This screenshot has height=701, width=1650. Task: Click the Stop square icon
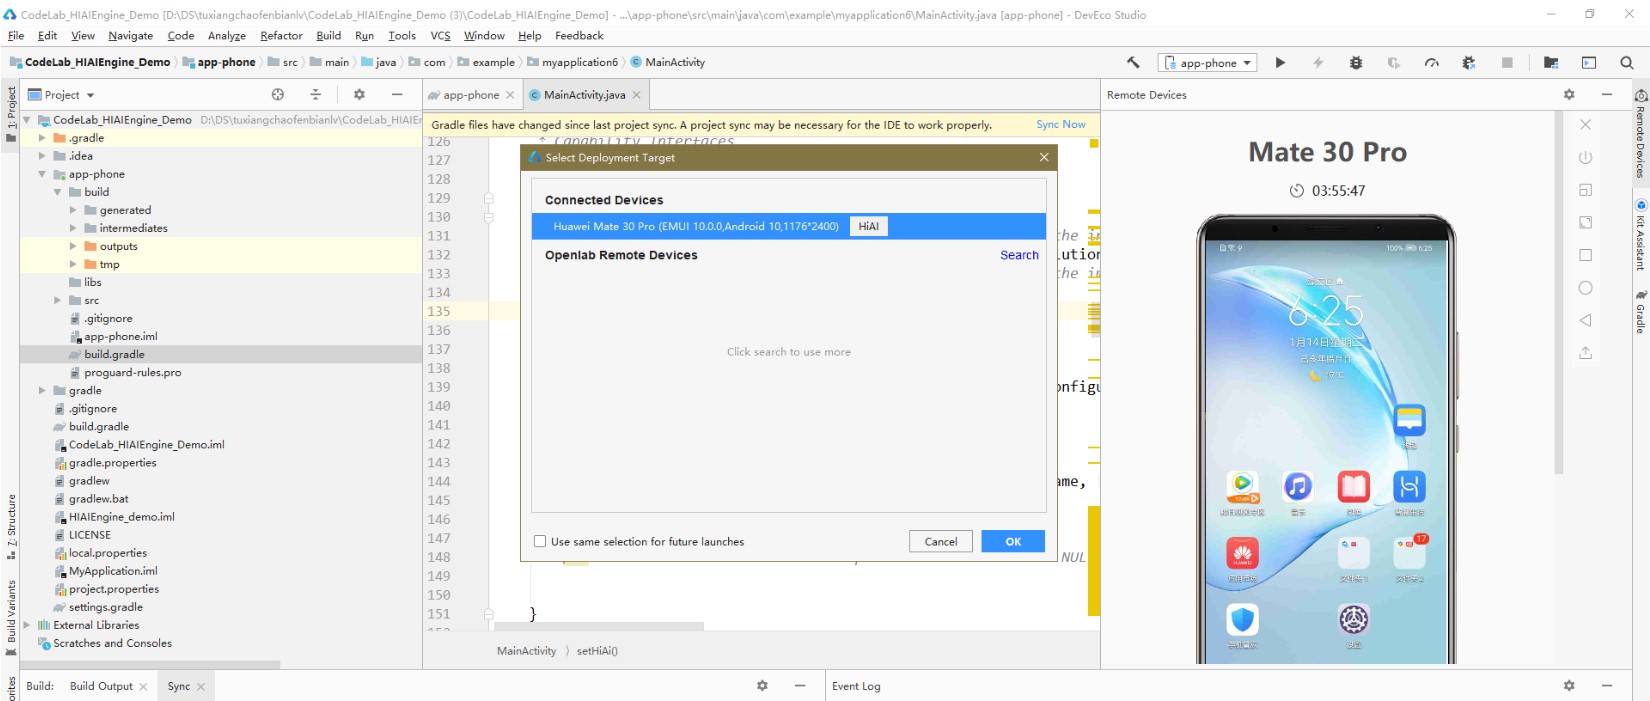[1507, 62]
